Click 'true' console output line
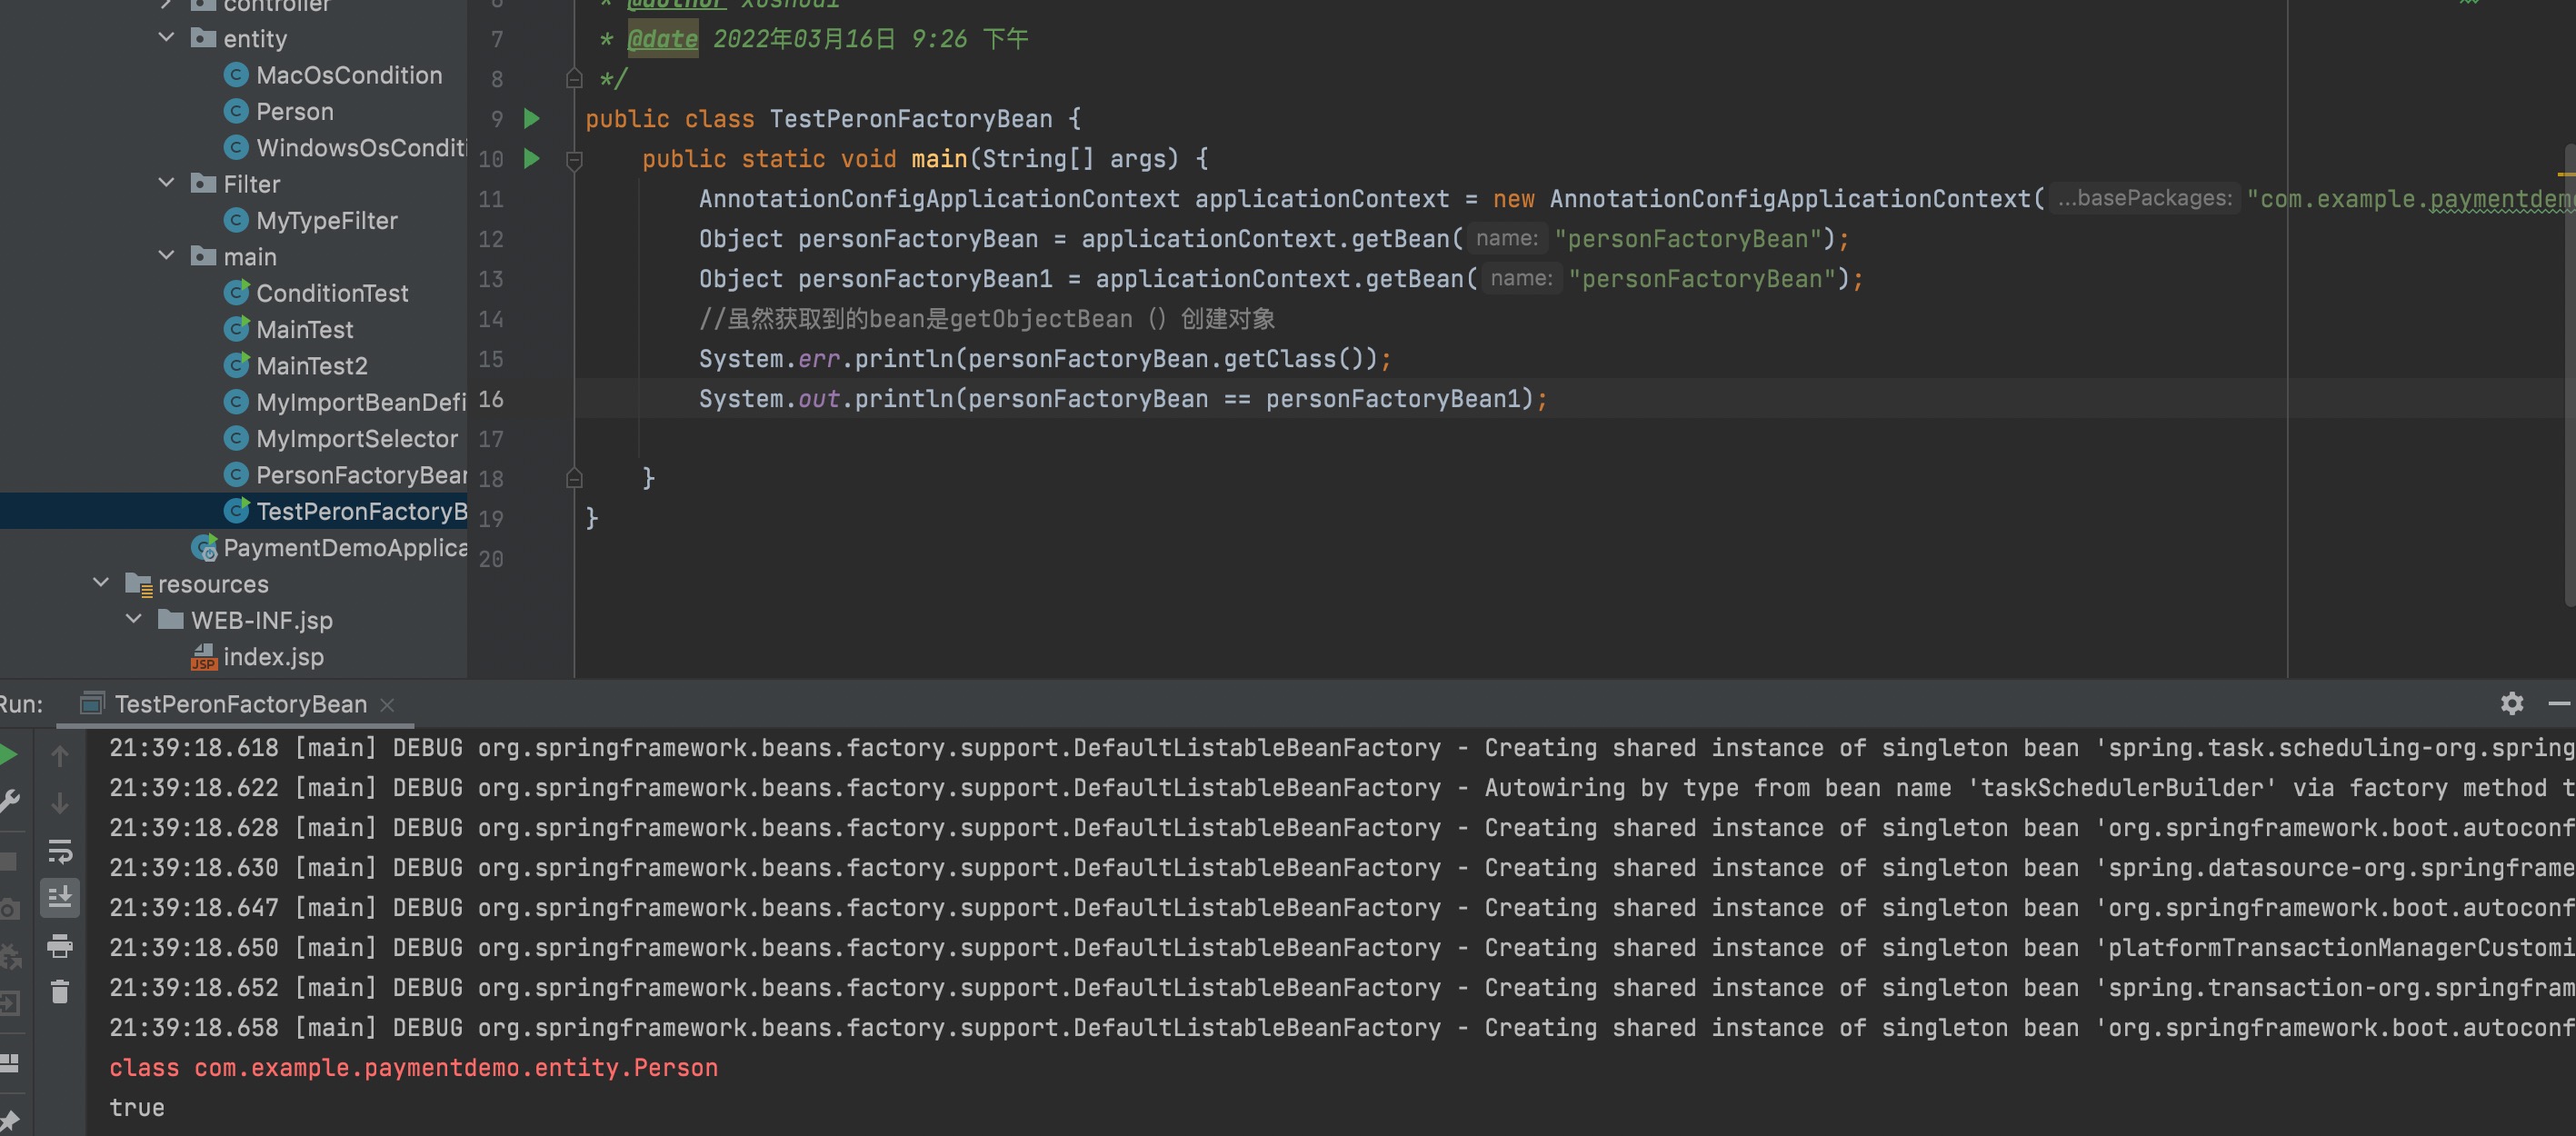This screenshot has height=1136, width=2576. (137, 1108)
